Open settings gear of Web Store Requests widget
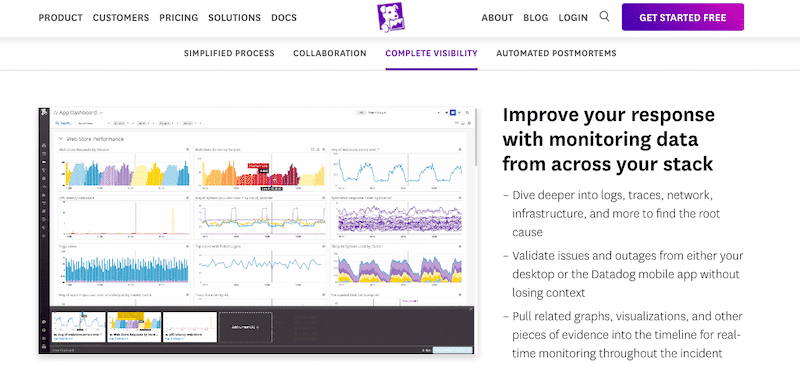The image size is (800, 371). click(187, 150)
